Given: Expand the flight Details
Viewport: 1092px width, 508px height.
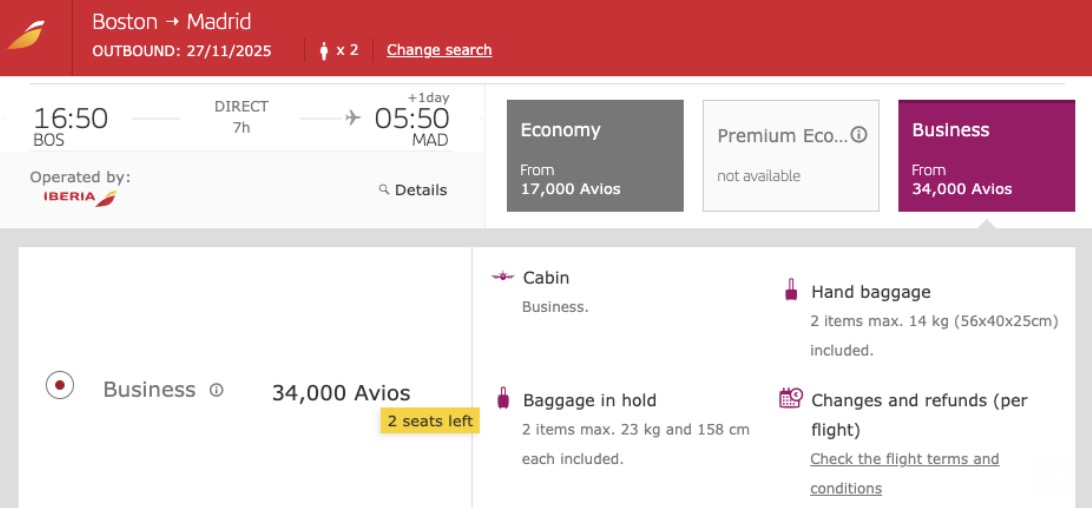Looking at the screenshot, I should [x=420, y=190].
